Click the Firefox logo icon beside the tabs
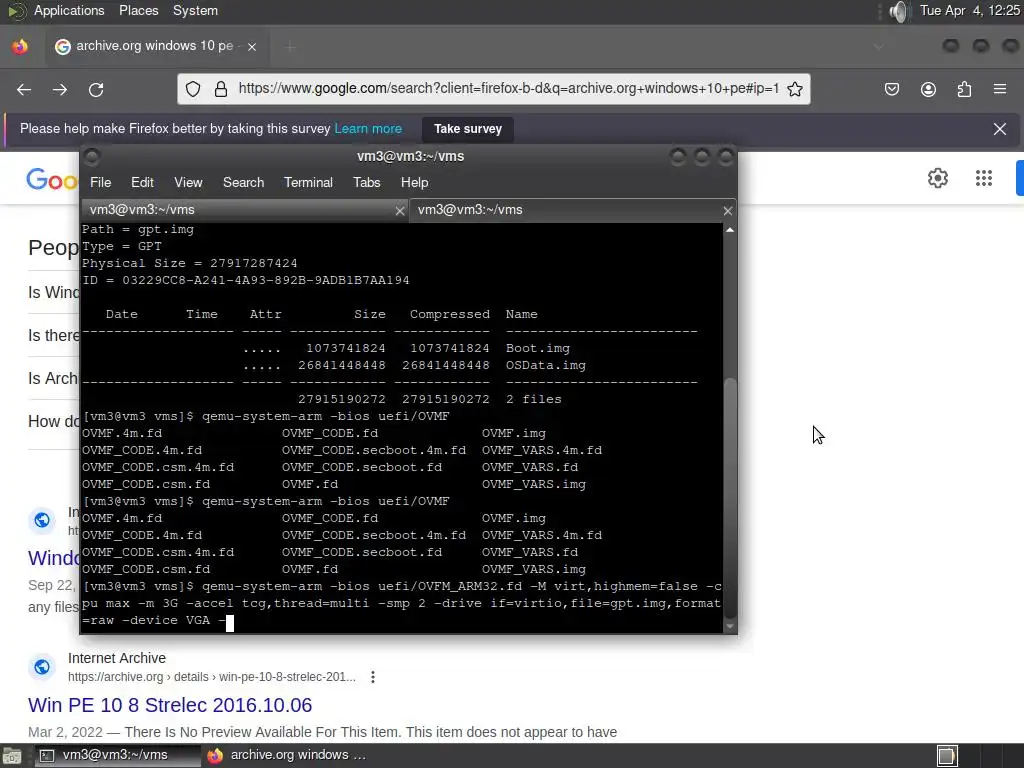 click(x=20, y=46)
